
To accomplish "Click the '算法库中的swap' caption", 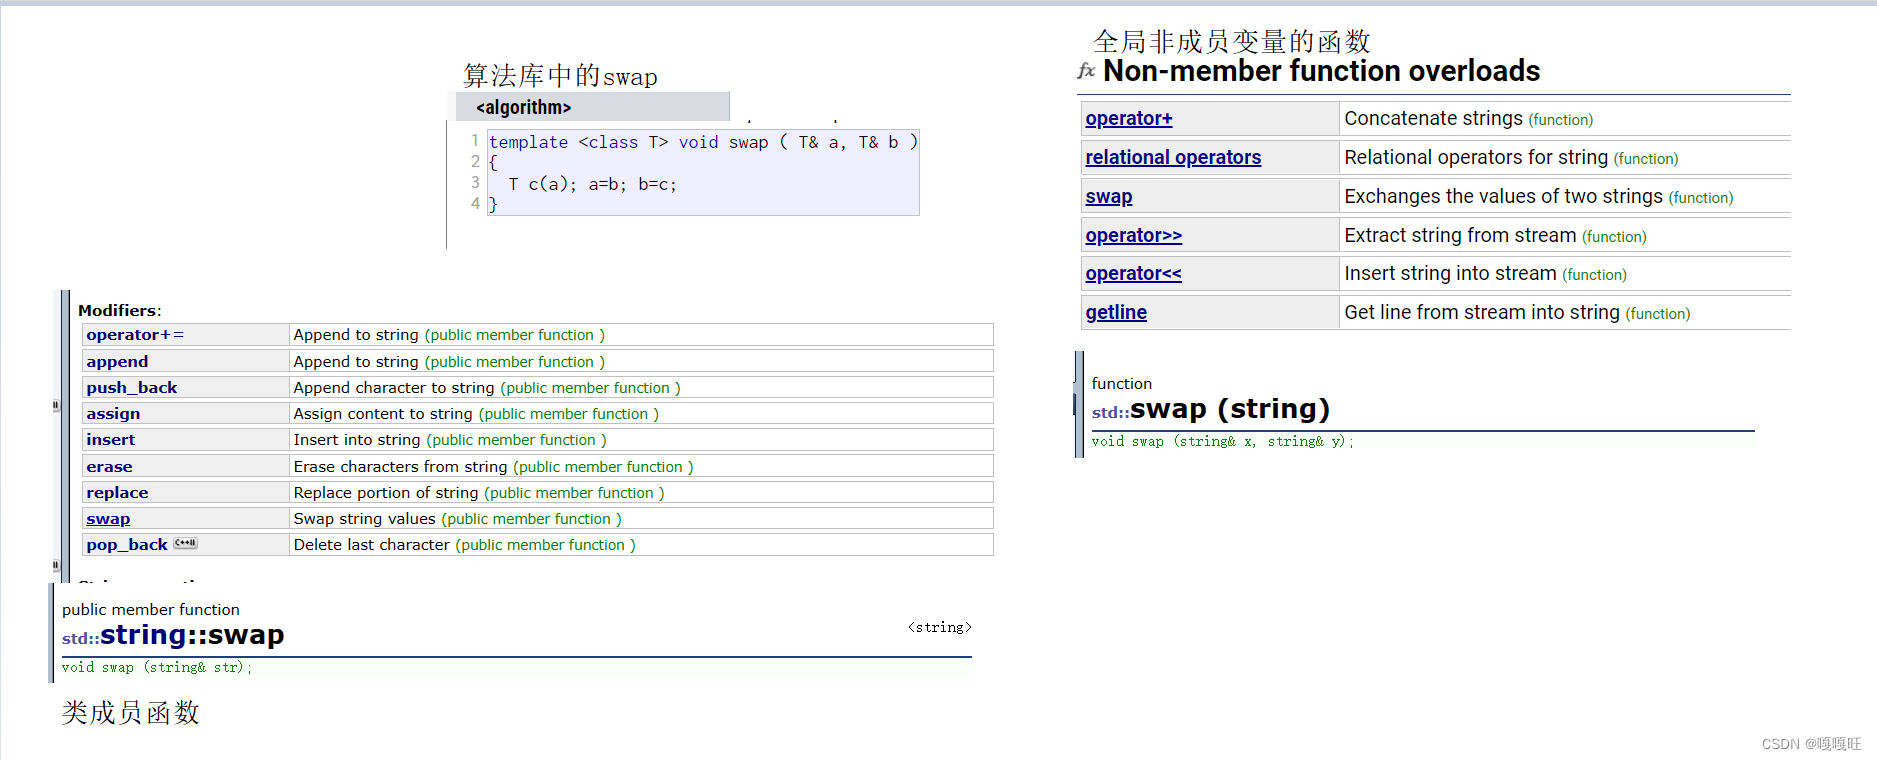I will click(x=560, y=76).
